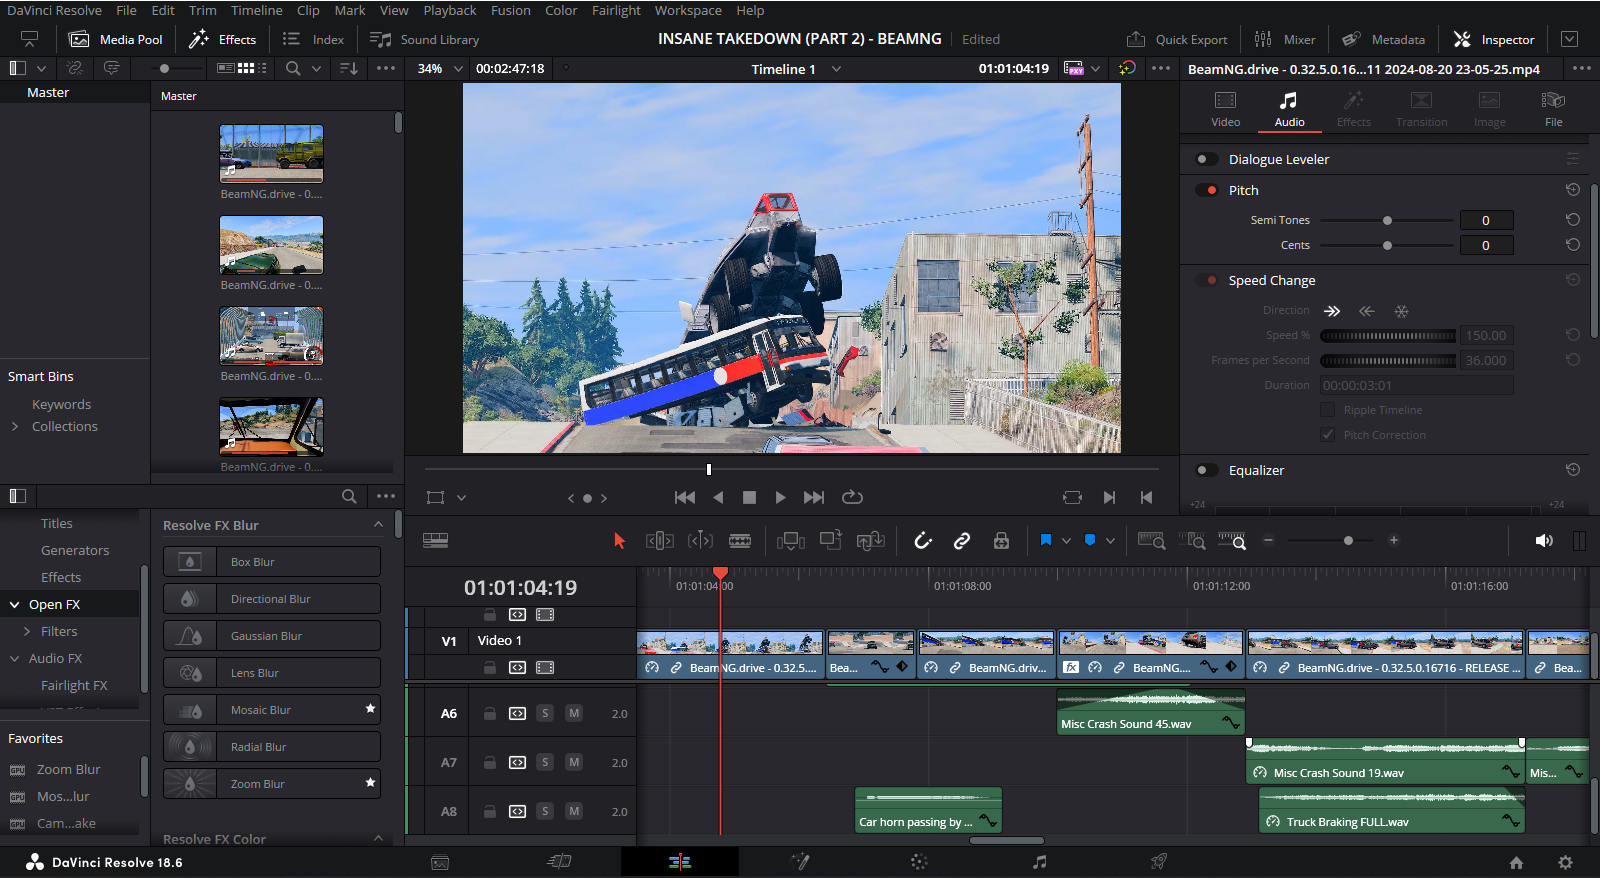Enable the Equalizer toggle
Screen dimensions: 1600x878
(x=1207, y=470)
